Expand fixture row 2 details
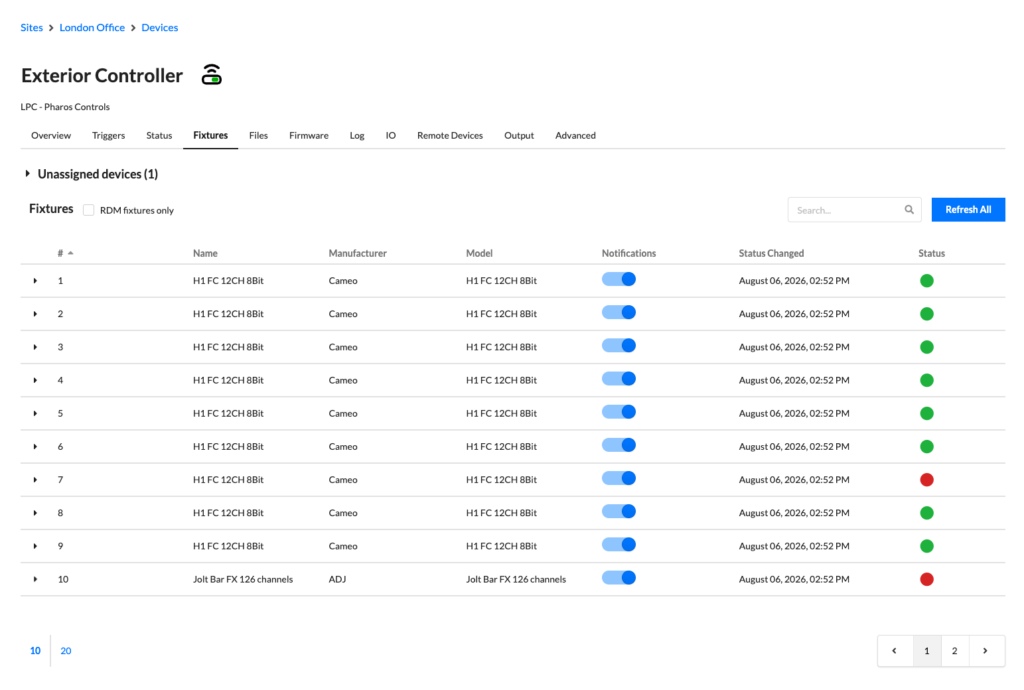1024x690 pixels. click(35, 314)
